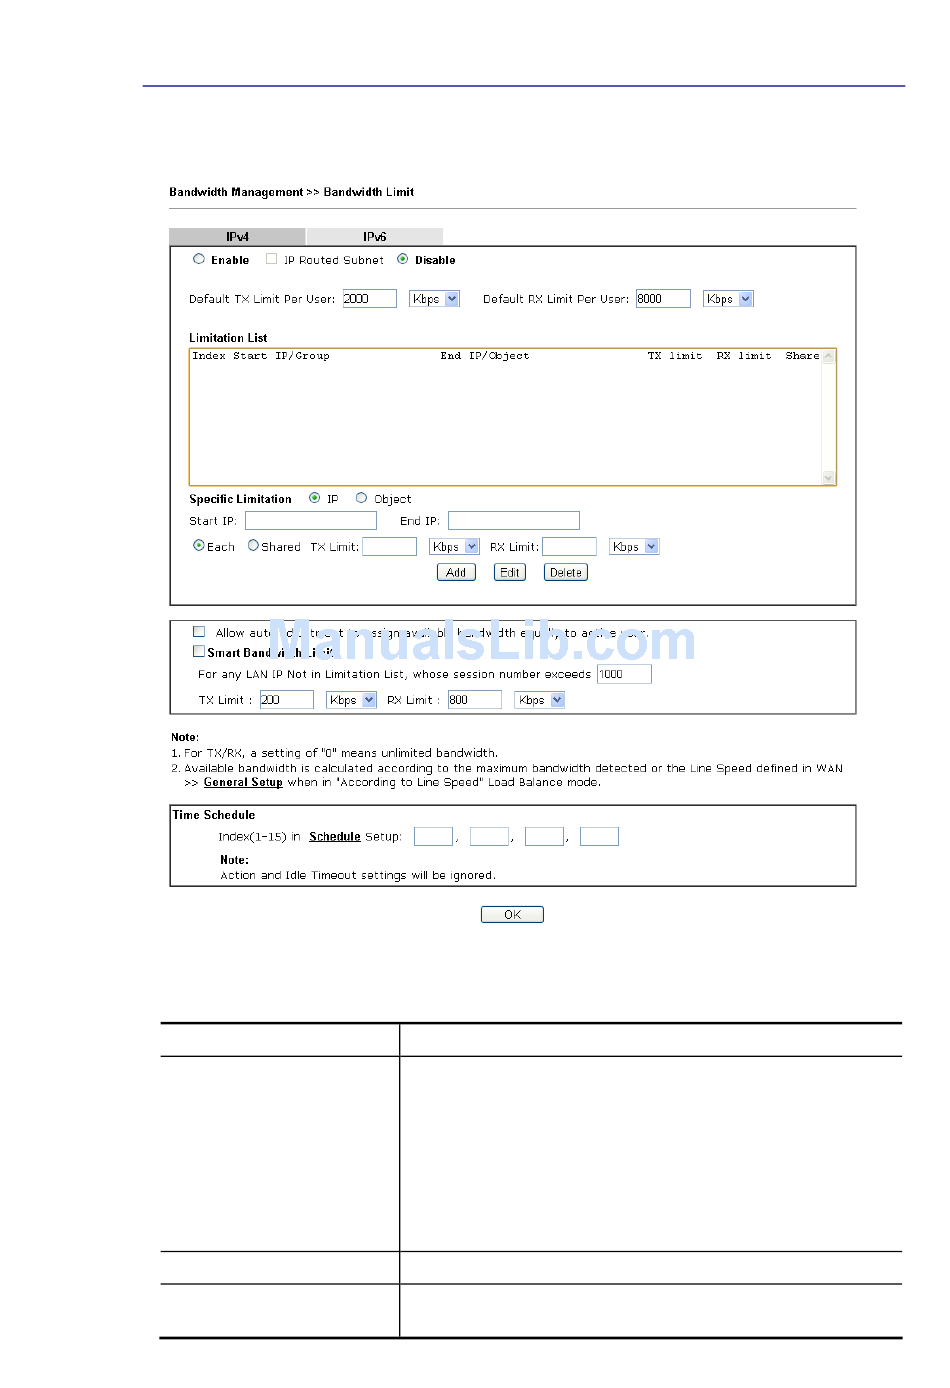The width and height of the screenshot is (950, 1388).
Task: Click the 'Time Schedule' heading text
Action: 214,815
